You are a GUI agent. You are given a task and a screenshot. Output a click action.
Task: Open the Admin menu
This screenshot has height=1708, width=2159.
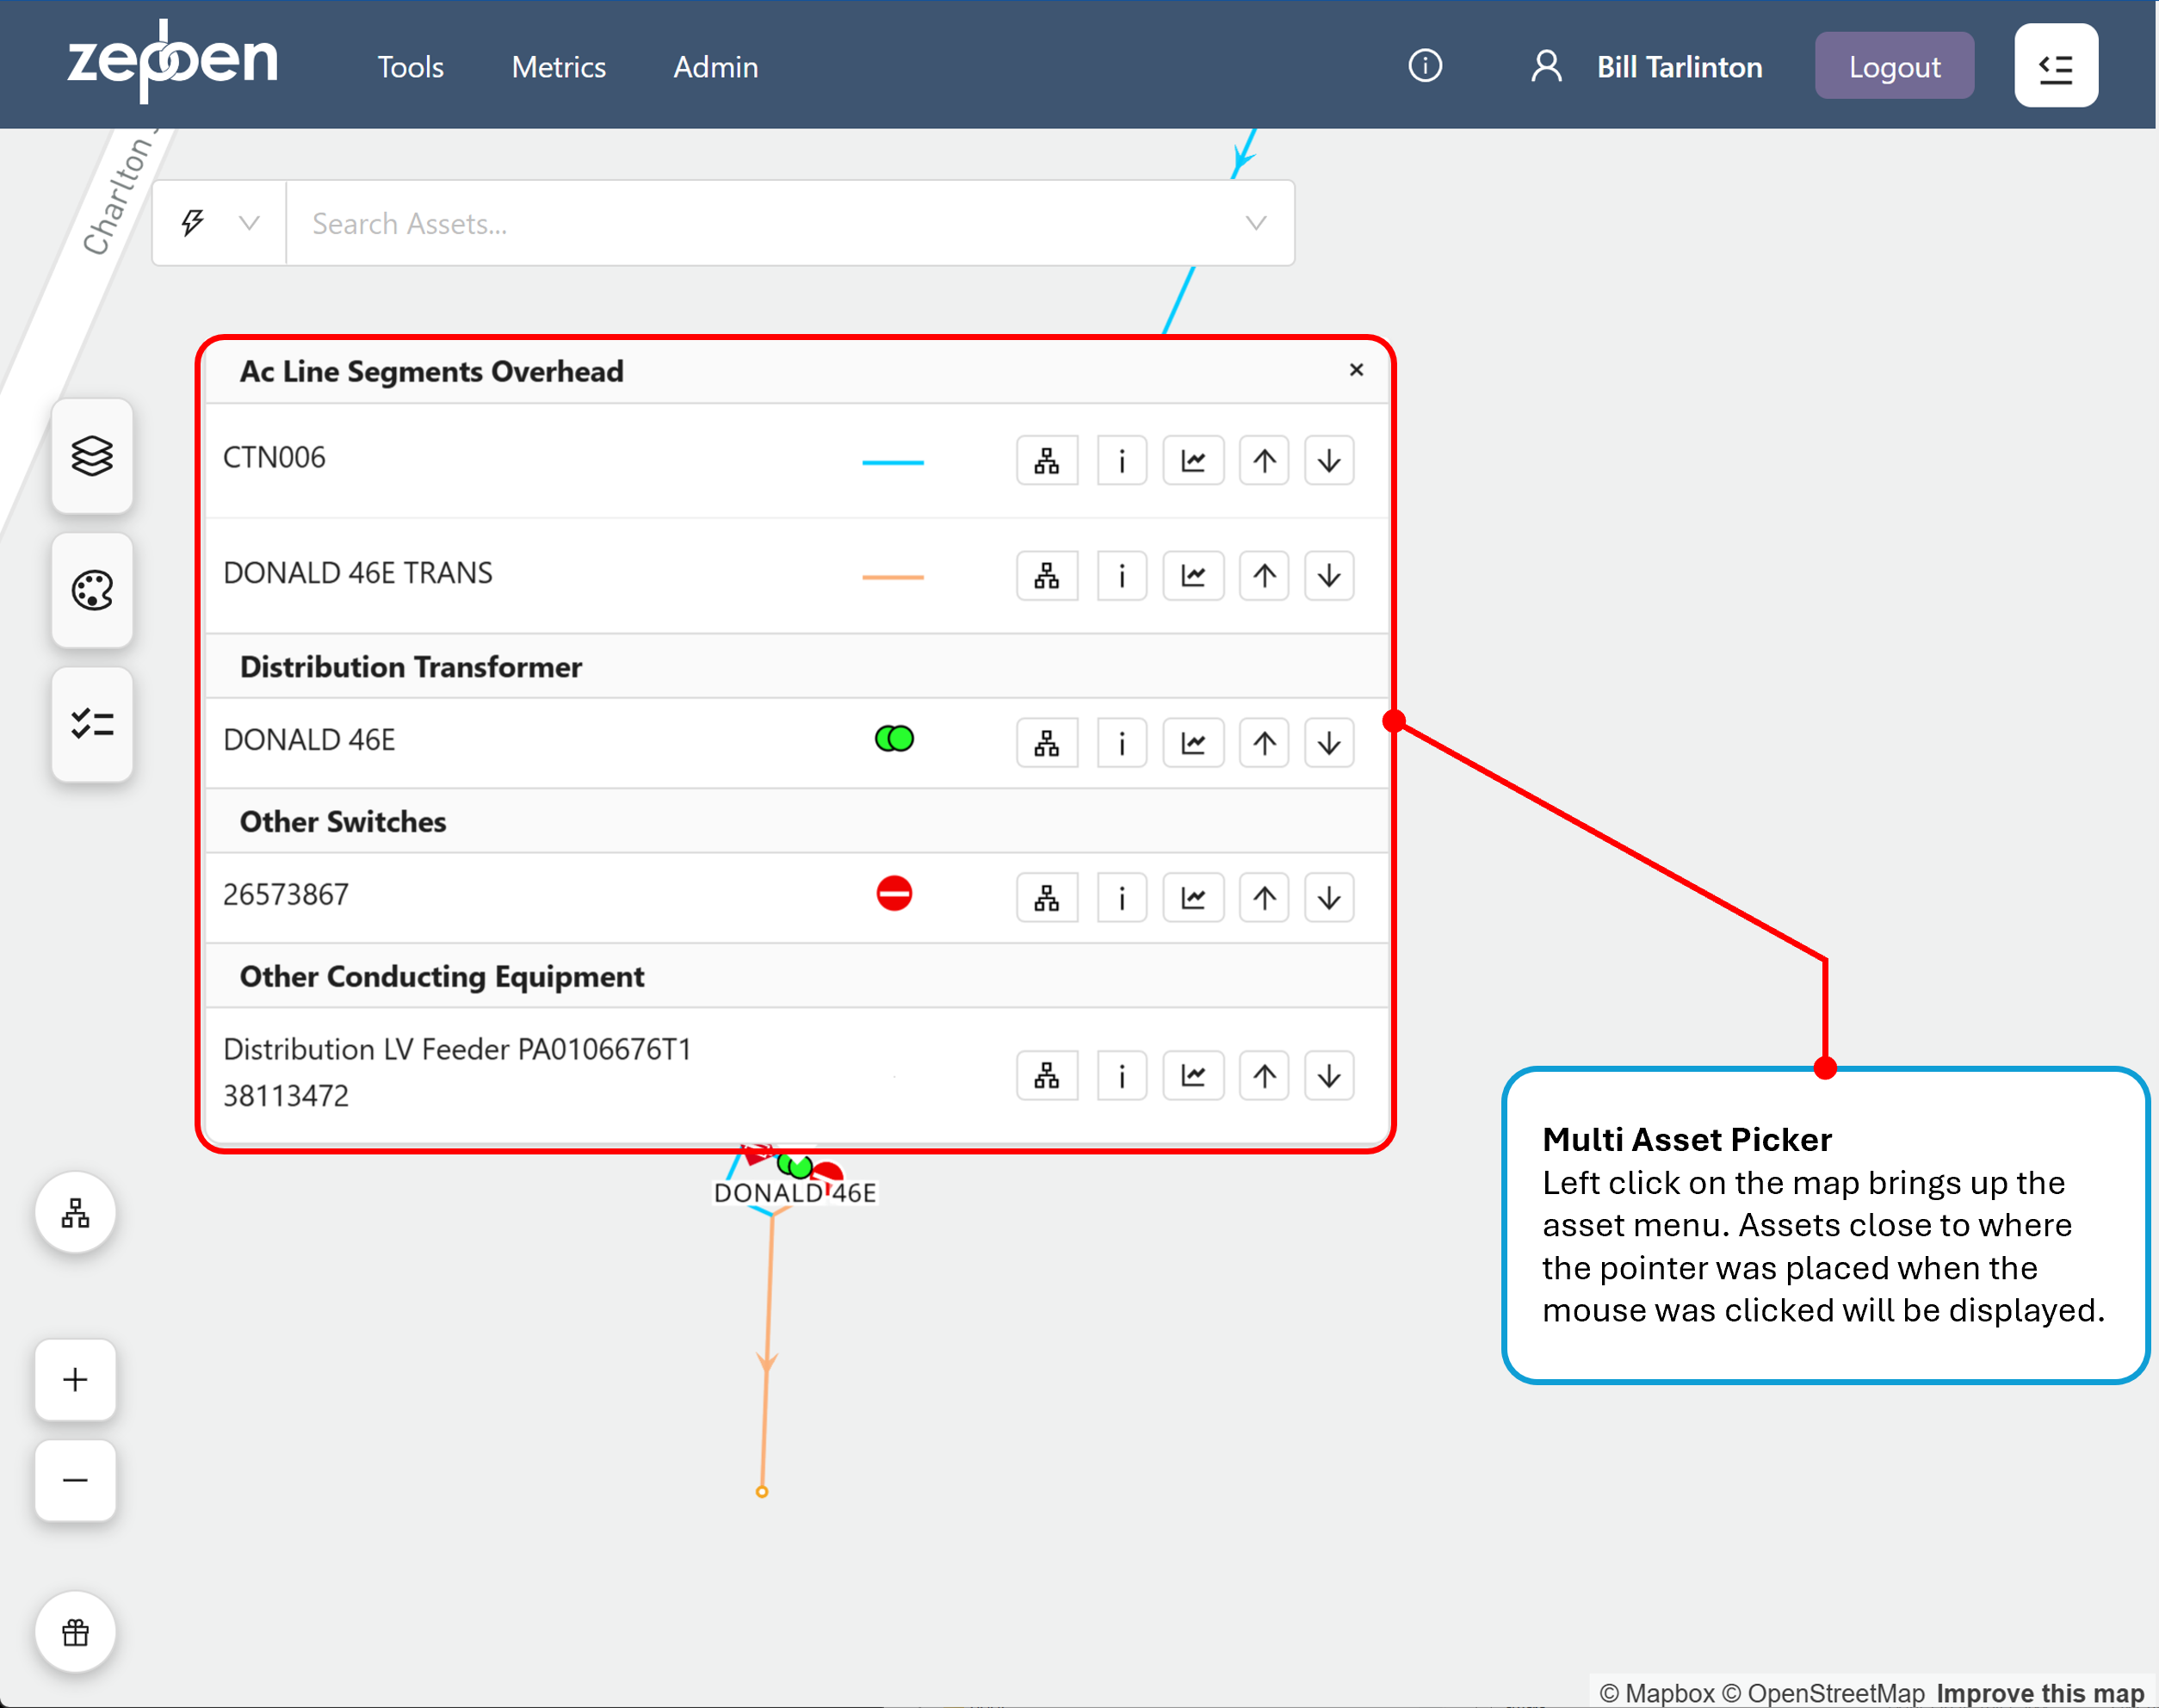click(716, 67)
